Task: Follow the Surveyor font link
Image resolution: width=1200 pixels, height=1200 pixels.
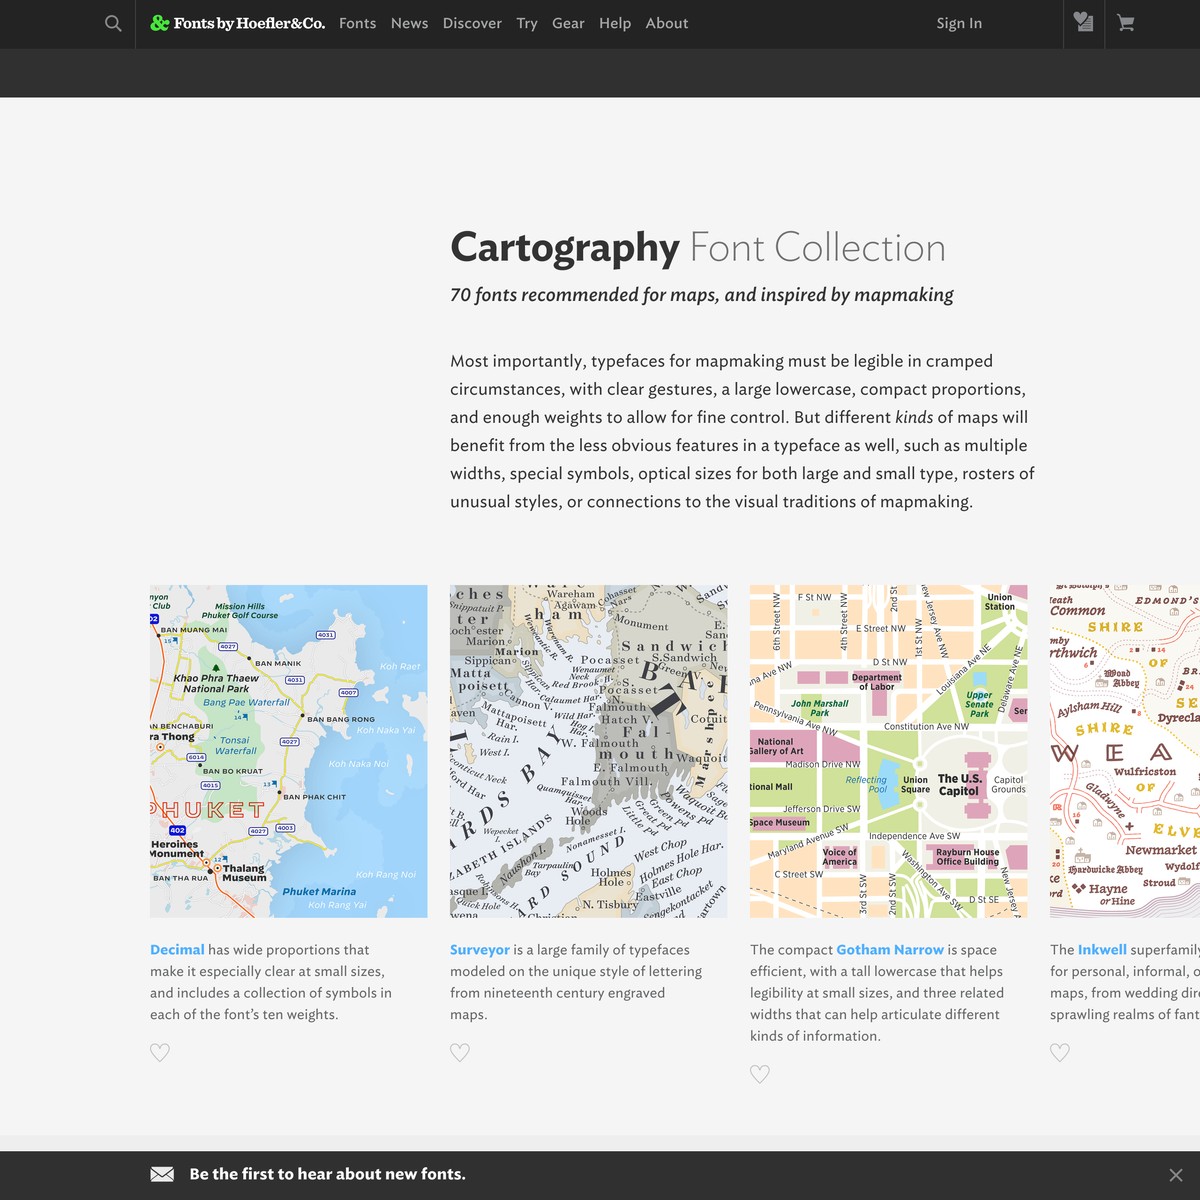Action: (479, 950)
